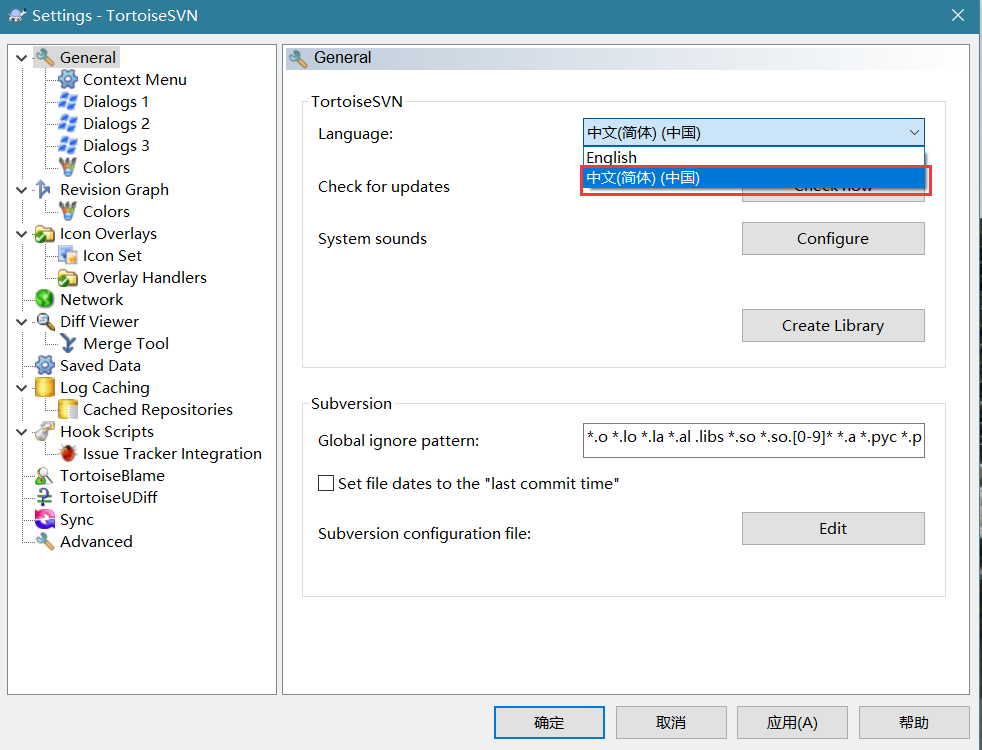Click the Configure system sounds button

pyautogui.click(x=833, y=239)
